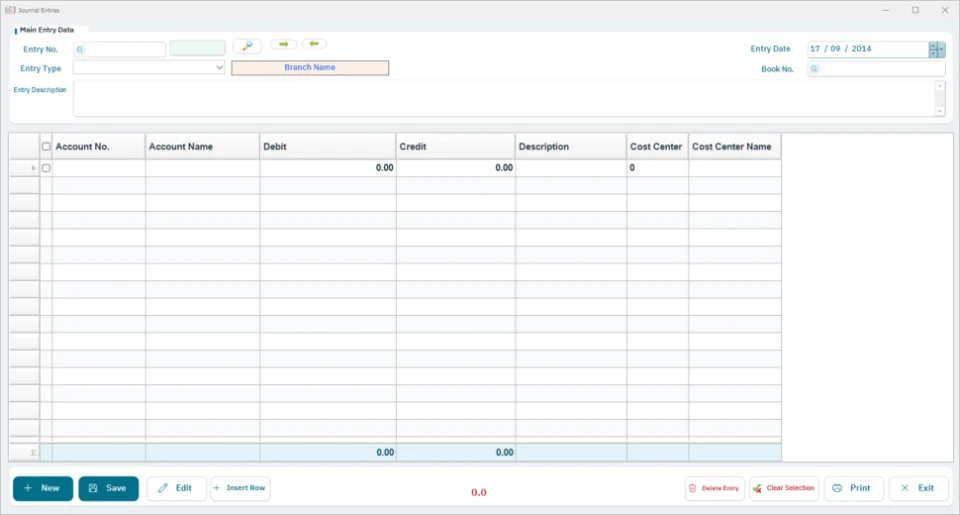Click the first row Cost Center cell 0
960x515 pixels.
657,168
